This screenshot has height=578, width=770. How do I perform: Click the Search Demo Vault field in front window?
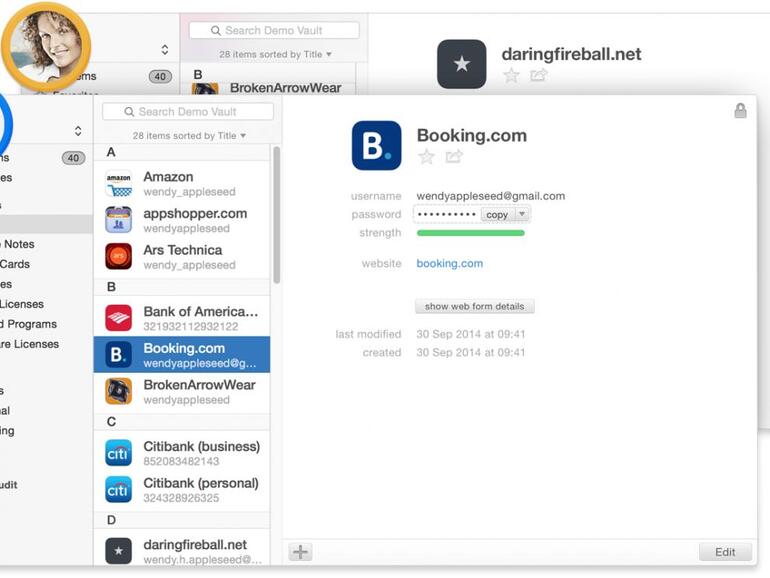pyautogui.click(x=188, y=111)
